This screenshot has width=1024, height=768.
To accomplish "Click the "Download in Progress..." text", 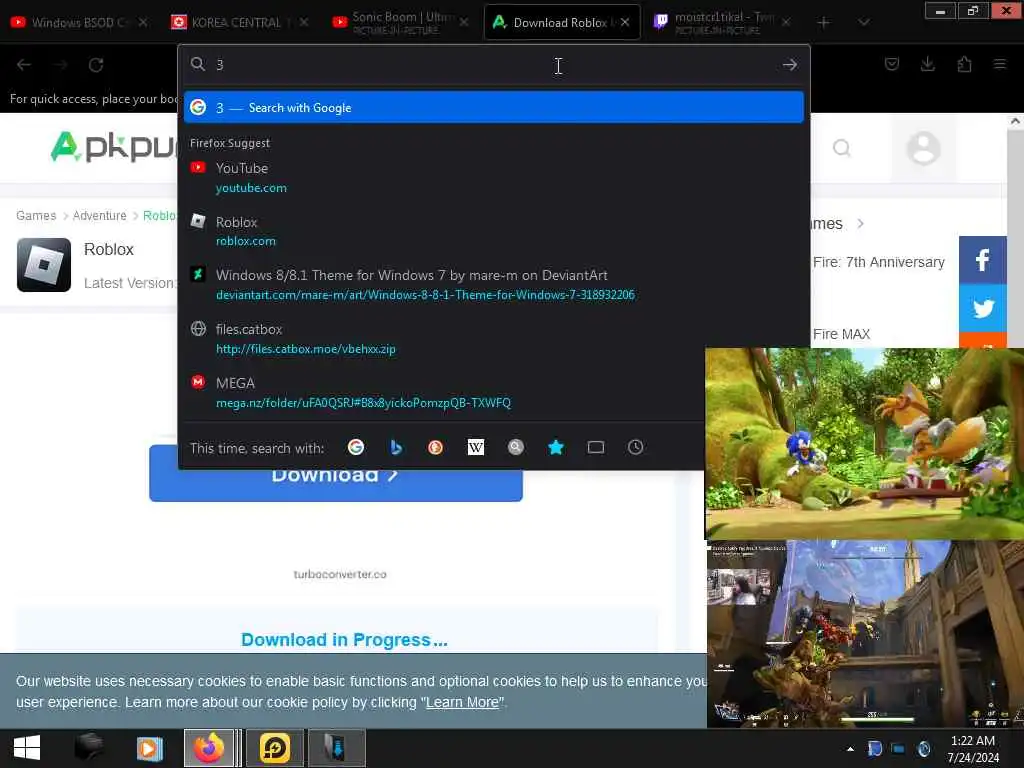I will click(x=344, y=640).
